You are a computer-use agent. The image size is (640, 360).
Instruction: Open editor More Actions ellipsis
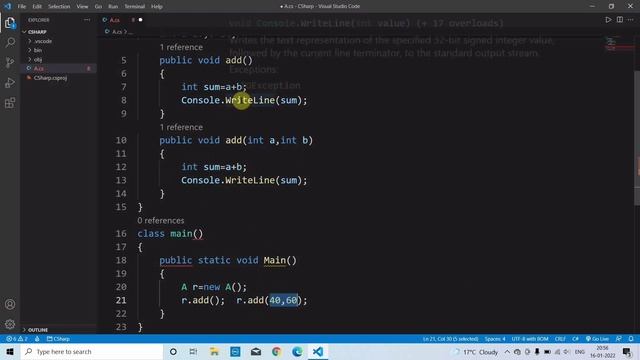631,20
